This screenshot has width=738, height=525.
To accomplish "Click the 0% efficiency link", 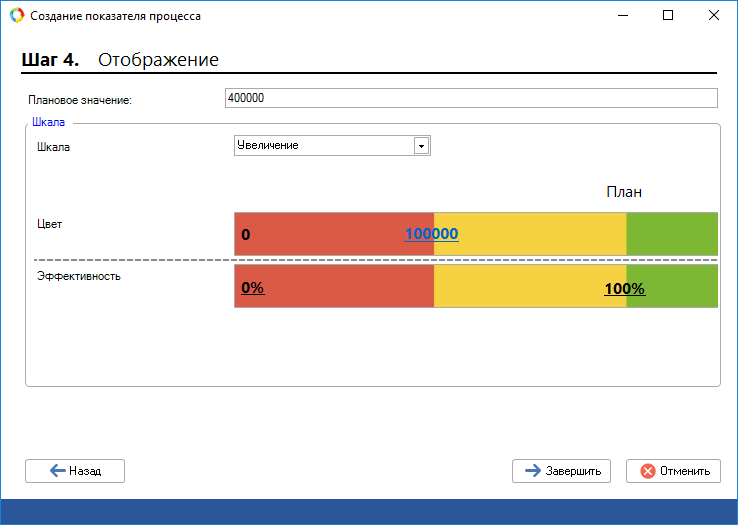I will coord(253,287).
